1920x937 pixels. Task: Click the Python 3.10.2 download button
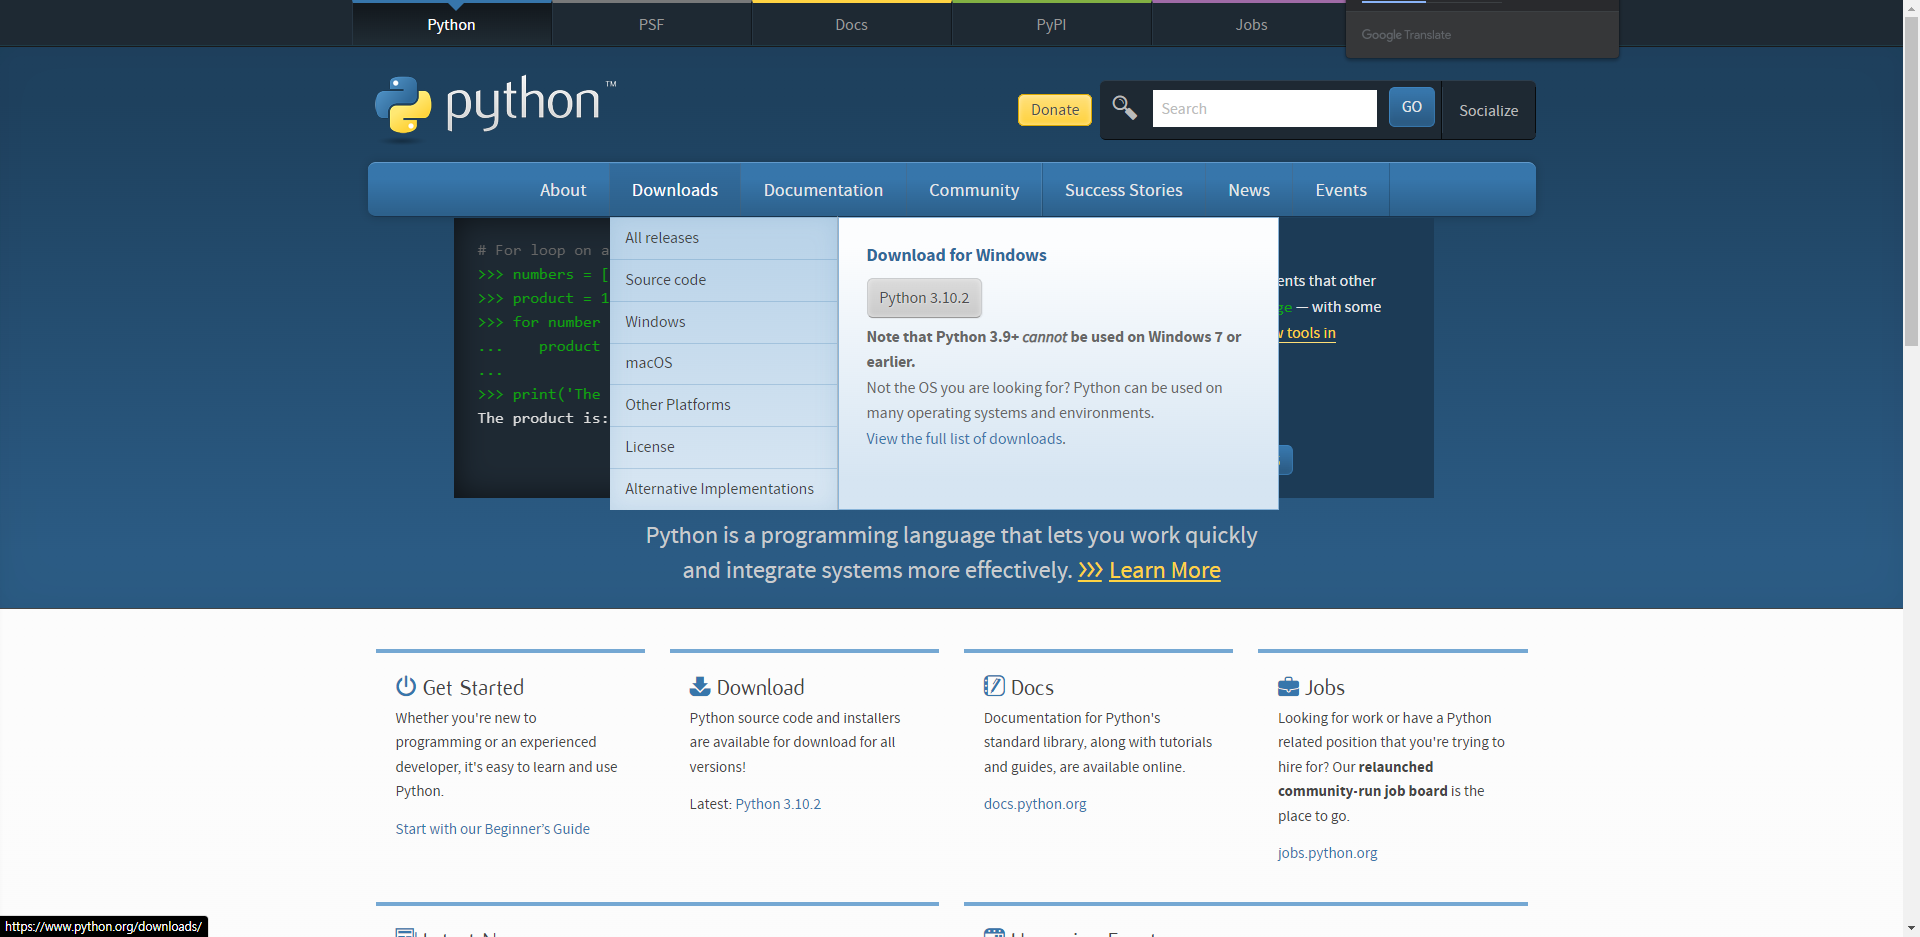click(924, 298)
